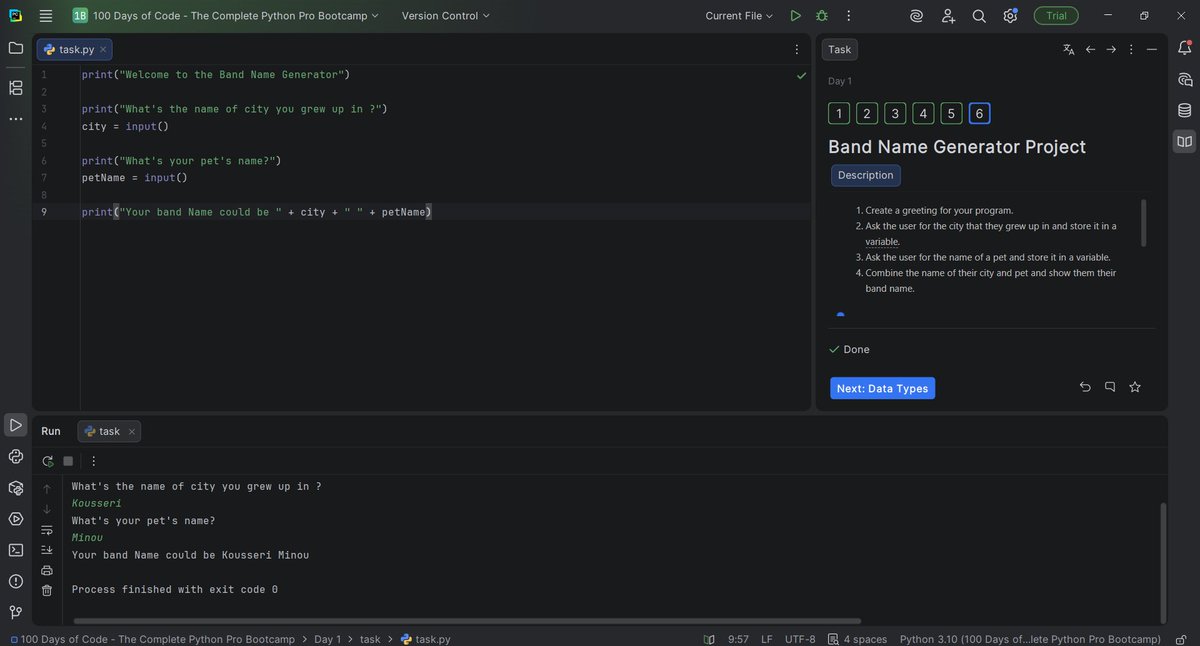Open the Python Packages tool window icon
The height and width of the screenshot is (646, 1200).
click(16, 488)
